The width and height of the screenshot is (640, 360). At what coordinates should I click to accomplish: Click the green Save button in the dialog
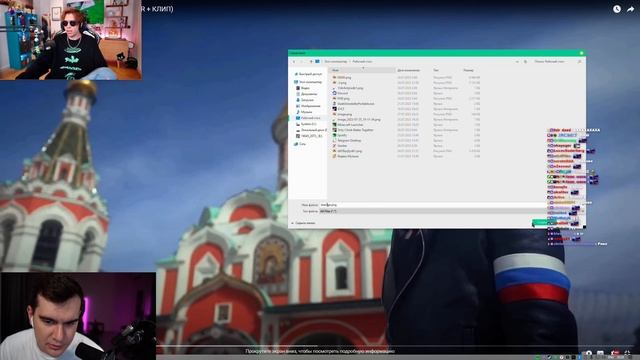(543, 222)
